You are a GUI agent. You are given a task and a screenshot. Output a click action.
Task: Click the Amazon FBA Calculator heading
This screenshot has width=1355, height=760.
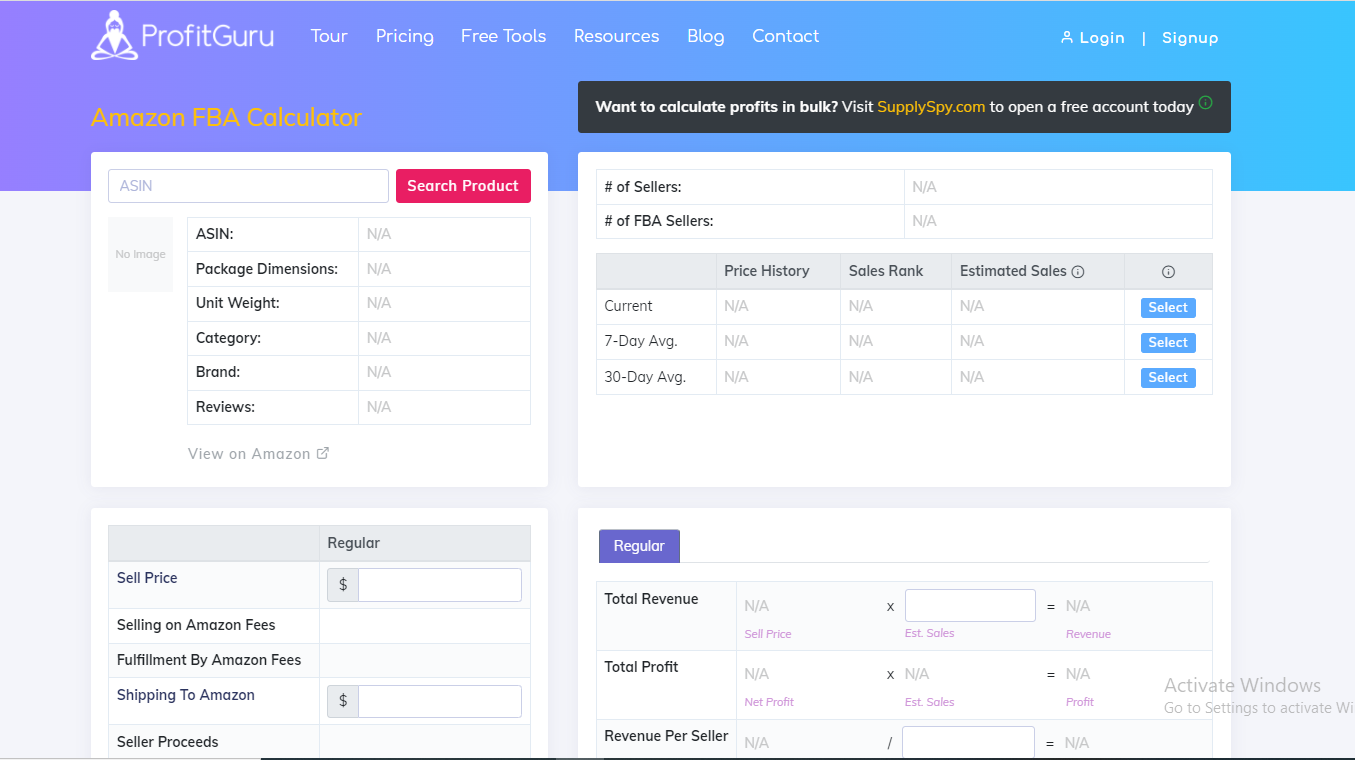(226, 117)
